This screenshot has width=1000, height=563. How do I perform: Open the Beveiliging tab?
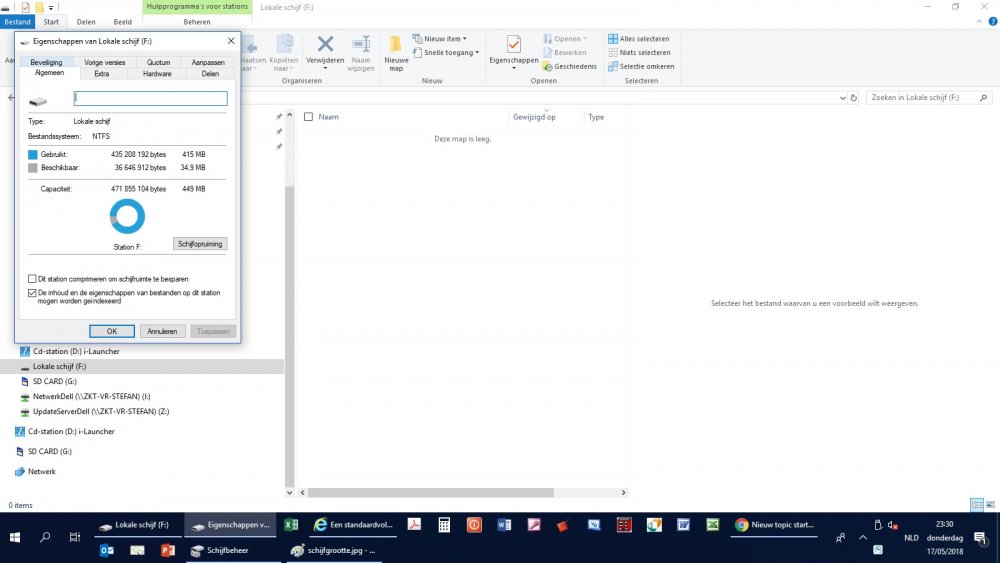pyautogui.click(x=47, y=62)
